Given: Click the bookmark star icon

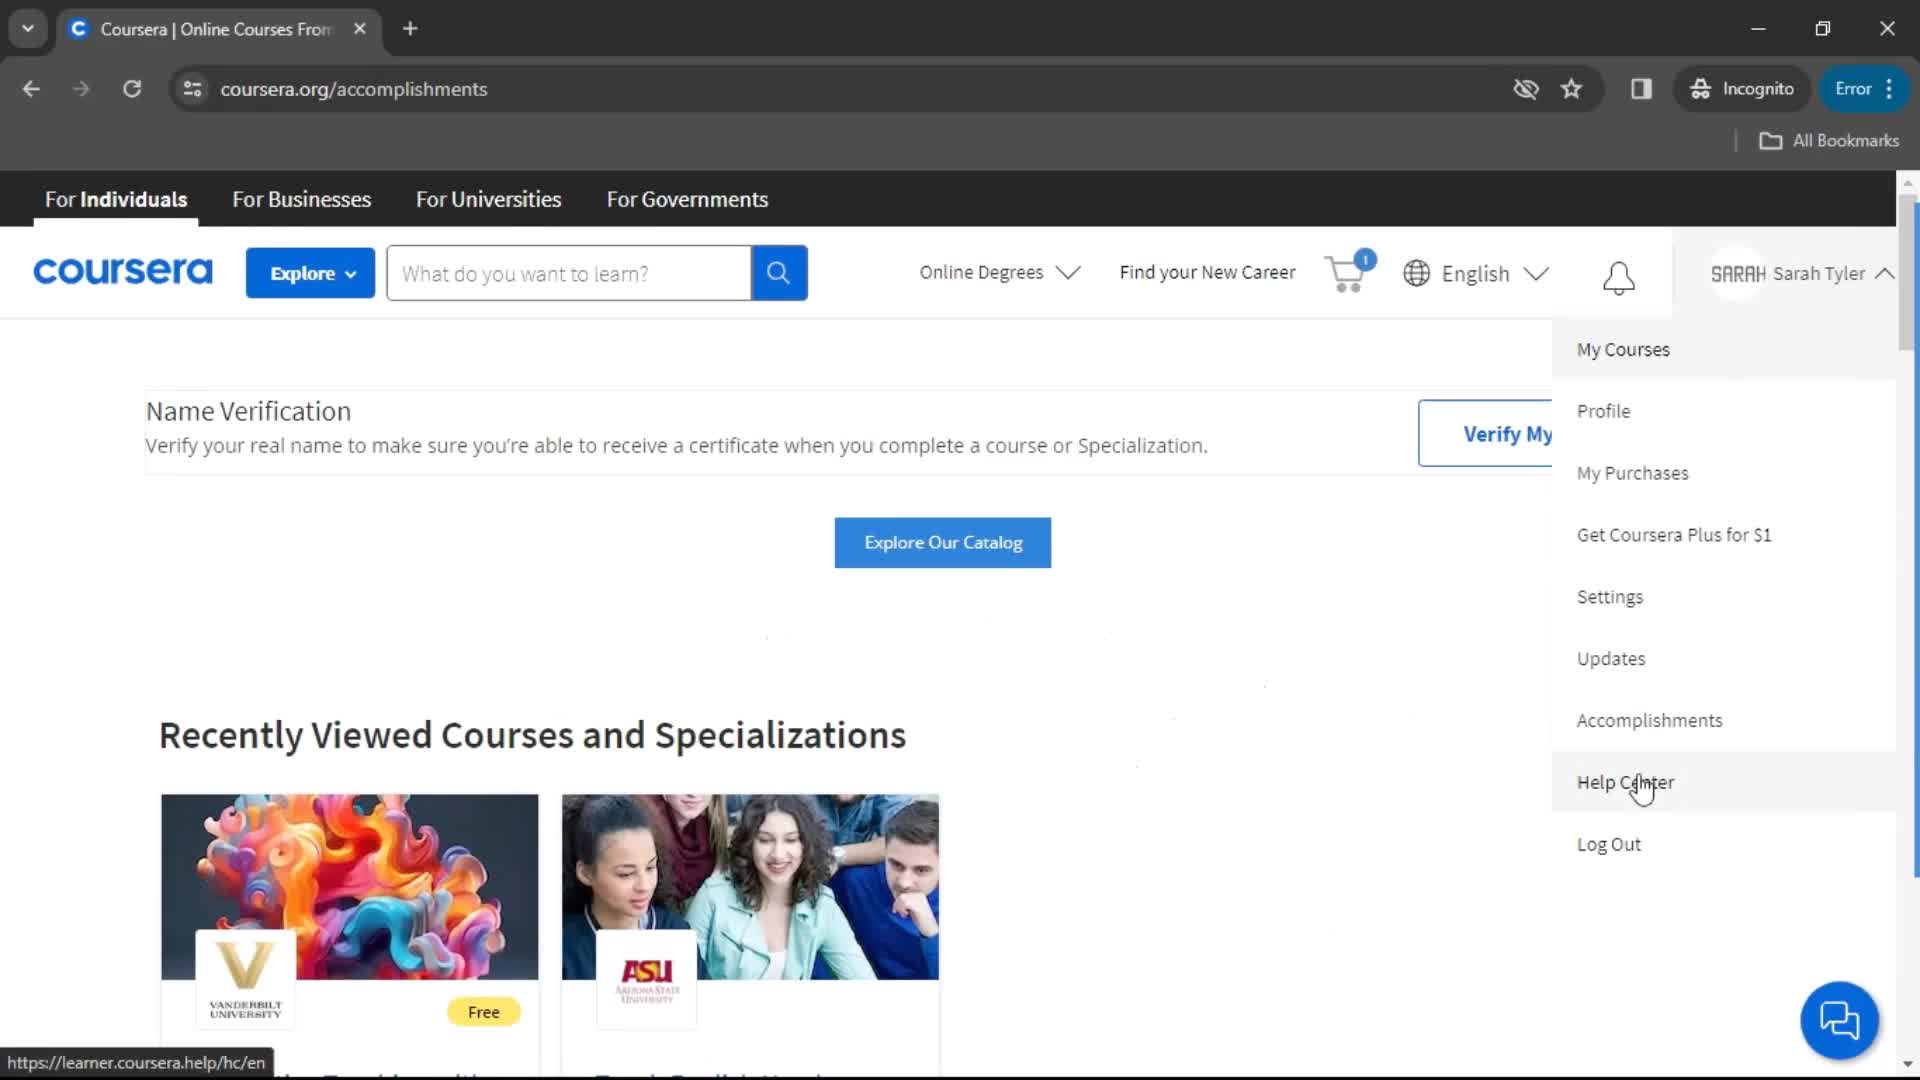Looking at the screenshot, I should pyautogui.click(x=1573, y=88).
